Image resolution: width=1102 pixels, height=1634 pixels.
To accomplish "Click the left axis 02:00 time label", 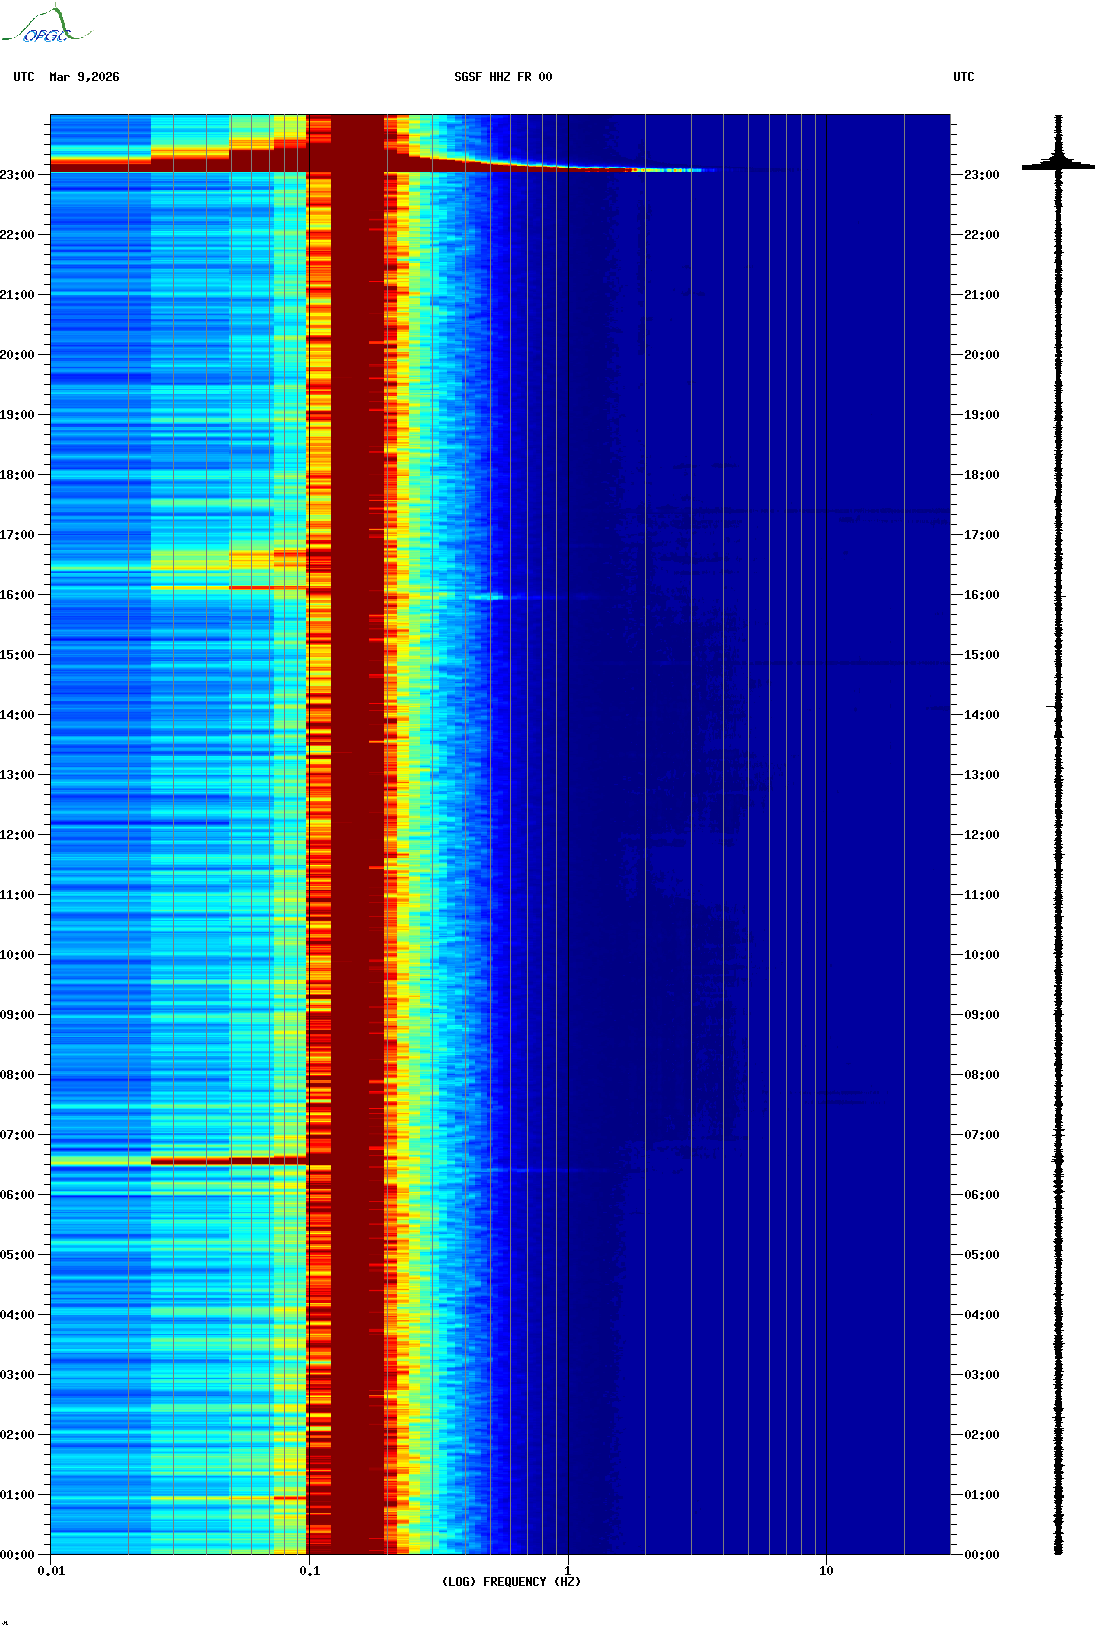I will pos(17,1435).
